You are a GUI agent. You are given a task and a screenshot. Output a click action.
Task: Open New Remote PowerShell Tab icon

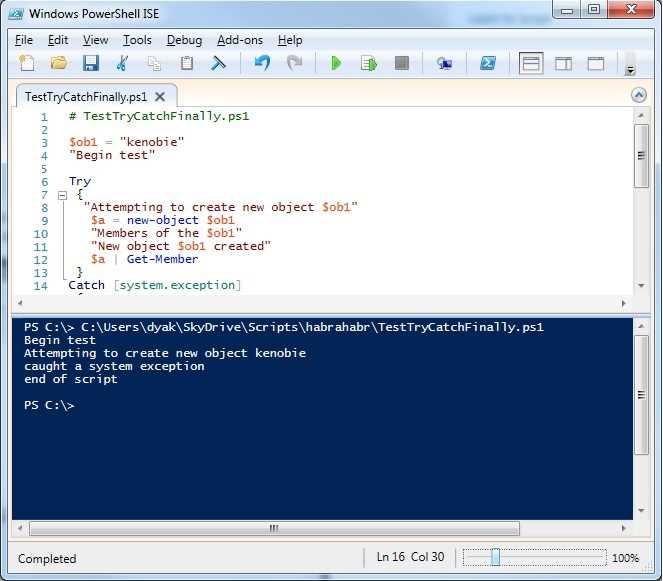[444, 63]
